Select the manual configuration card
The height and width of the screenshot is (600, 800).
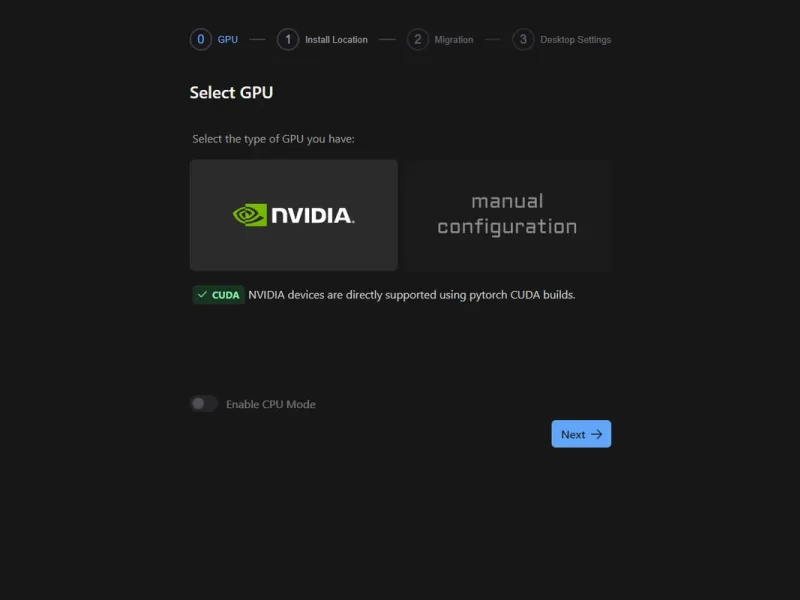point(507,215)
